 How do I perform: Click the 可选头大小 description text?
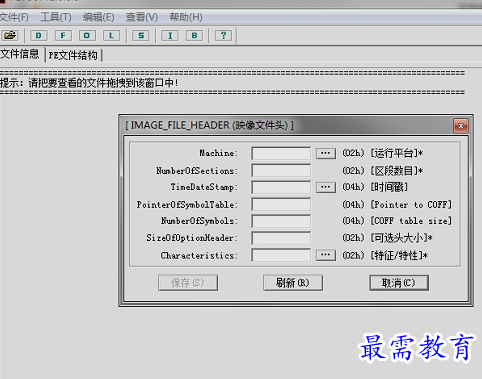pyautogui.click(x=402, y=238)
